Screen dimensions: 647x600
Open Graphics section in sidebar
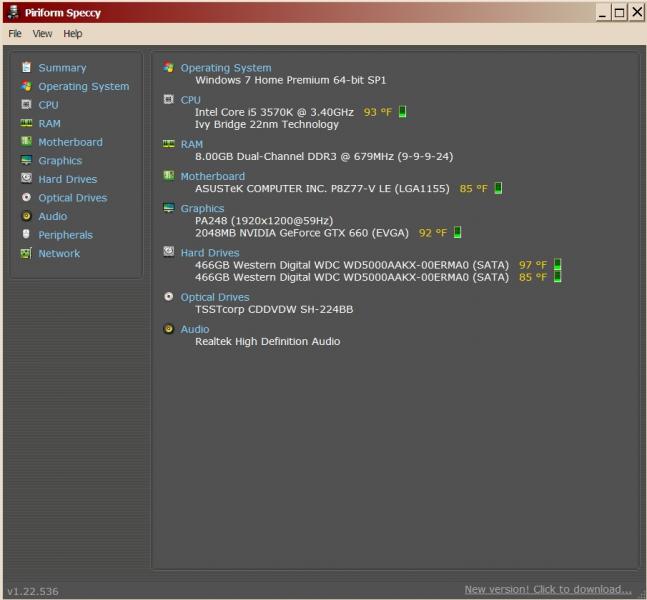point(60,161)
